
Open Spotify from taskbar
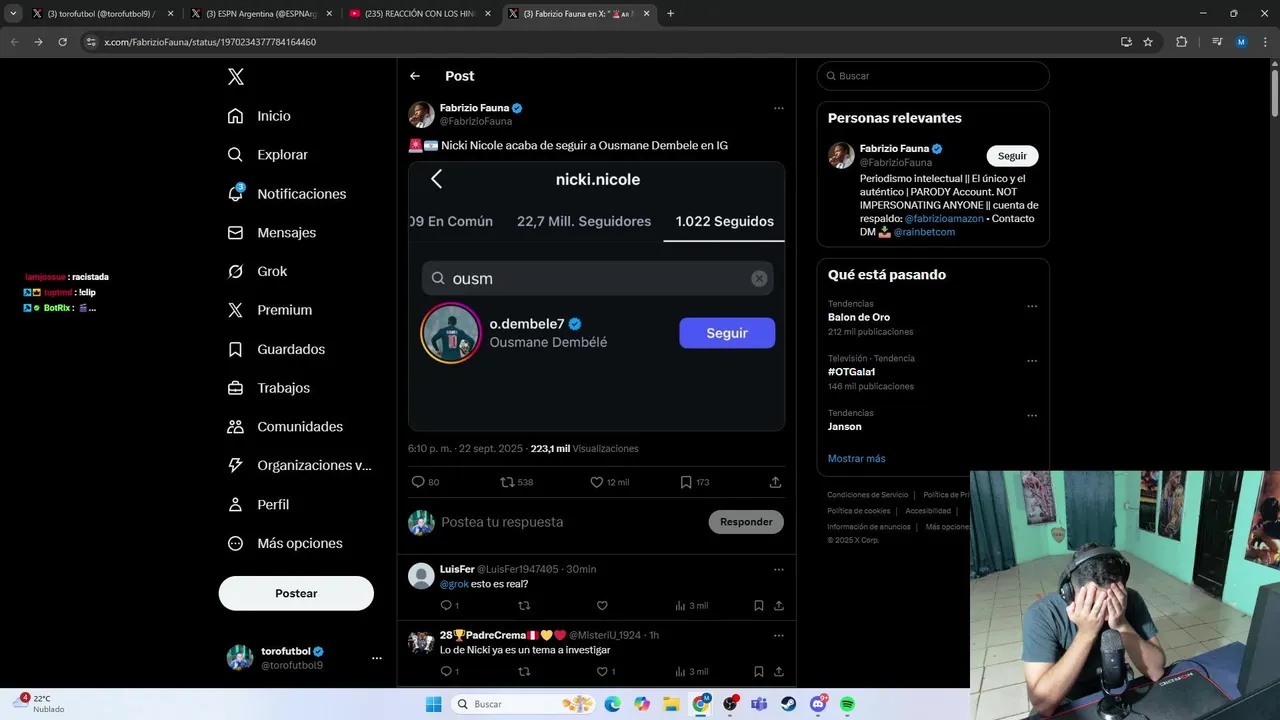click(x=847, y=704)
